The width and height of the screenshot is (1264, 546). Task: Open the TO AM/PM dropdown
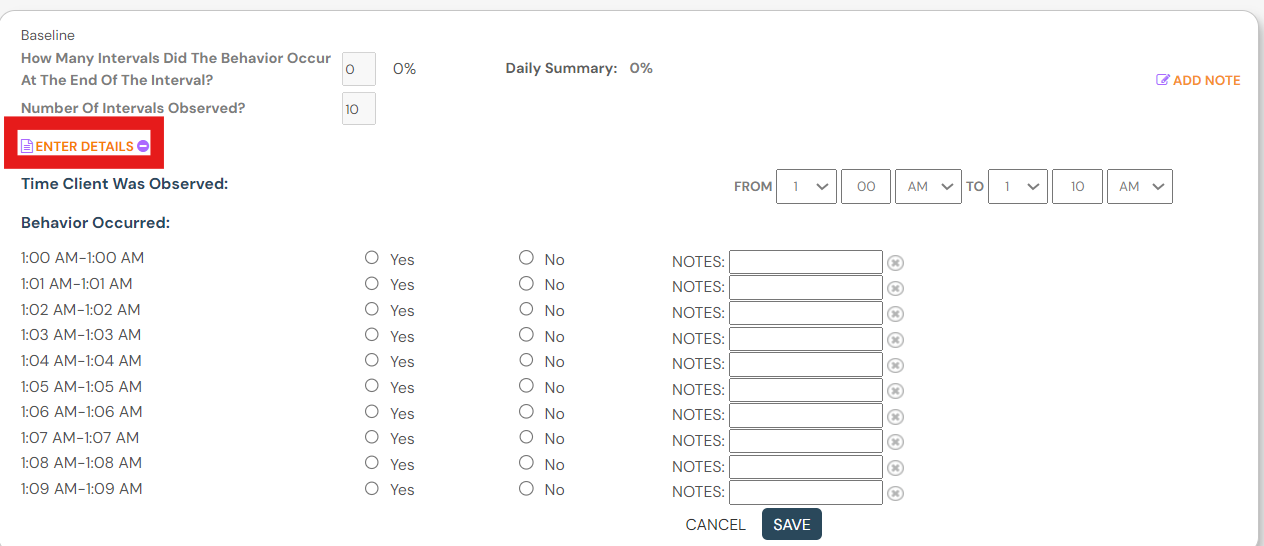pyautogui.click(x=1139, y=187)
